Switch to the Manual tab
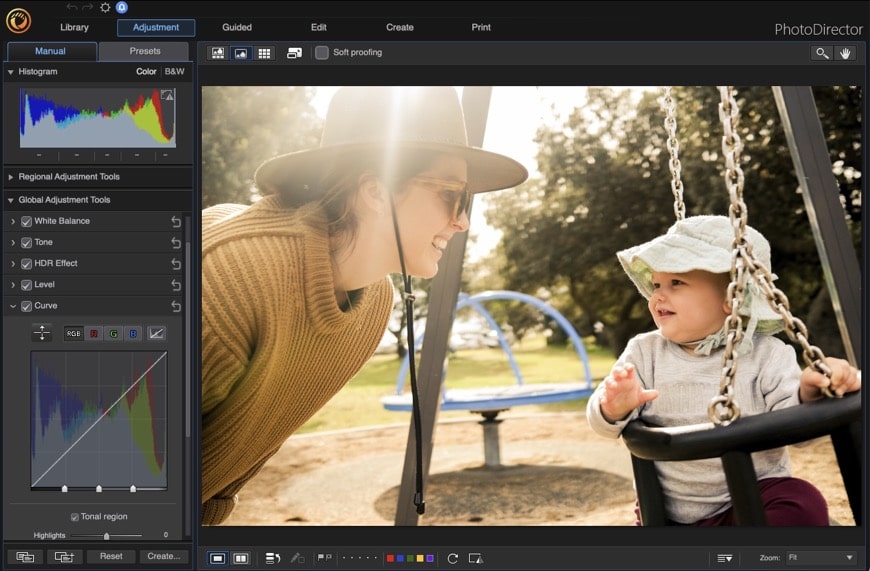Screen dimensions: 870x571 (50, 51)
